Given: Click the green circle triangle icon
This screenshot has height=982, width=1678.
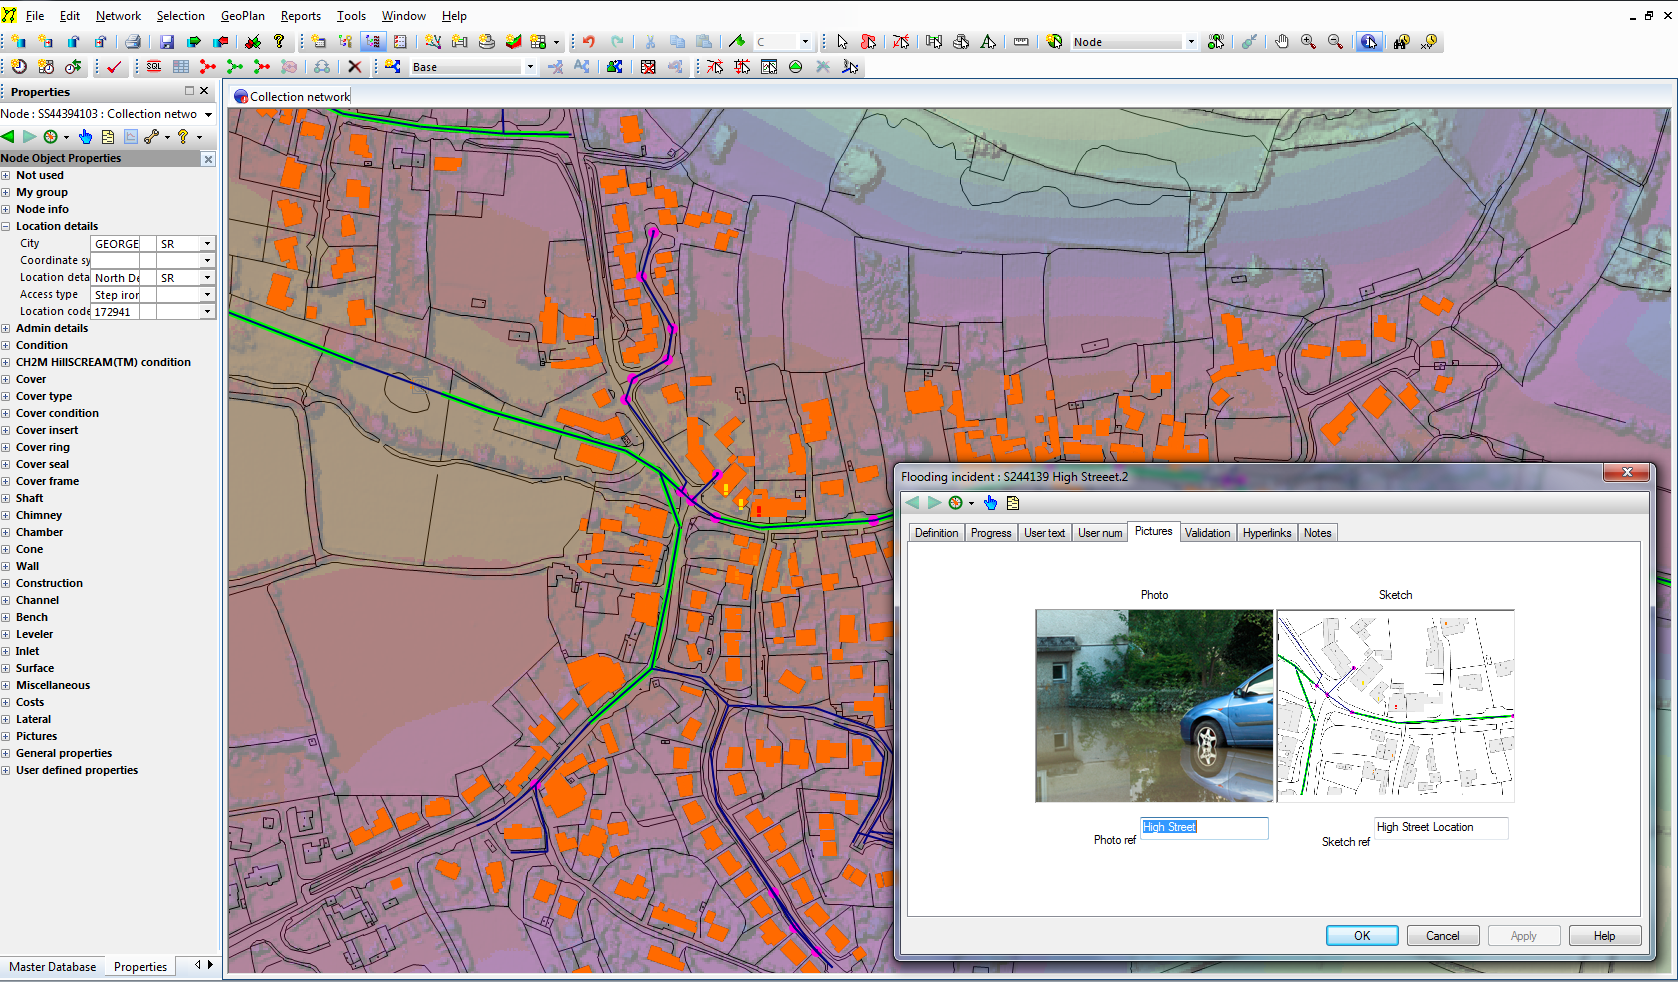Looking at the screenshot, I should coord(796,67).
